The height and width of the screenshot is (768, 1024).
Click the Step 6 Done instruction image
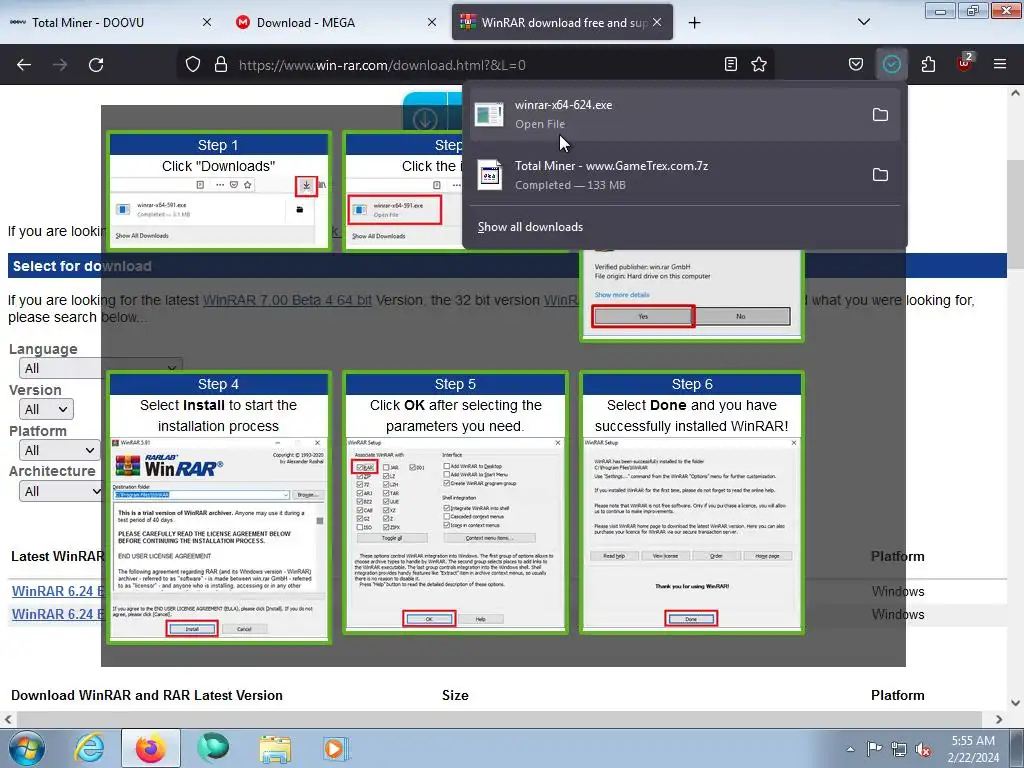tap(692, 503)
